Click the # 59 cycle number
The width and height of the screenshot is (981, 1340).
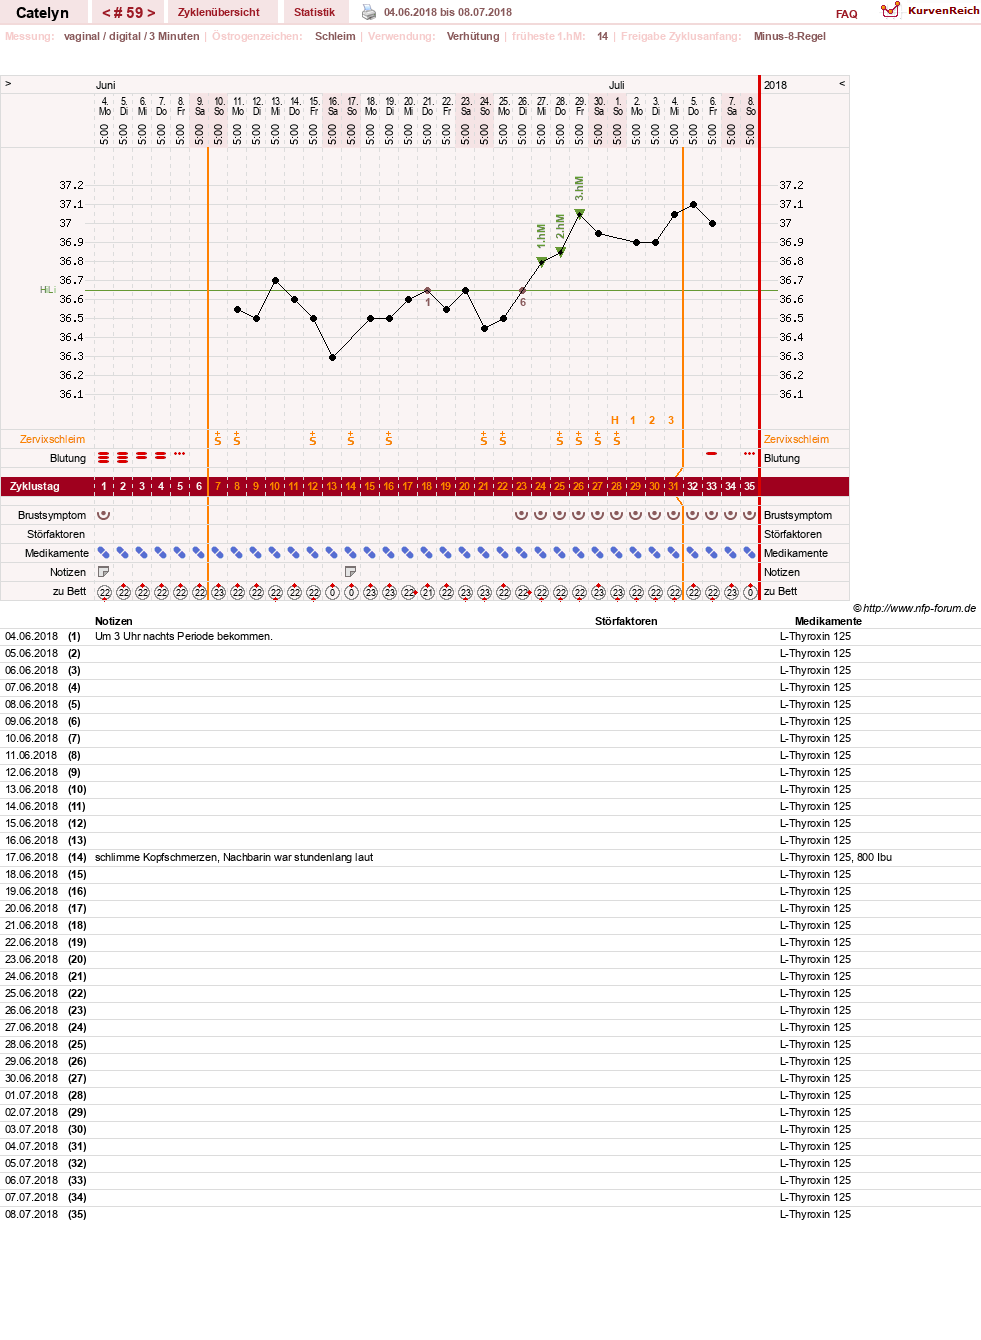coord(129,13)
